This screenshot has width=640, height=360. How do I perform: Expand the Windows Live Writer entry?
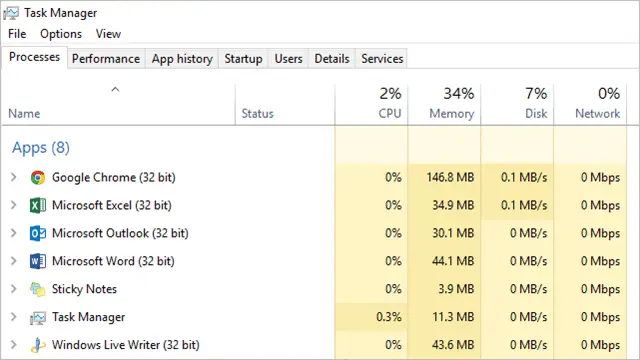13,344
